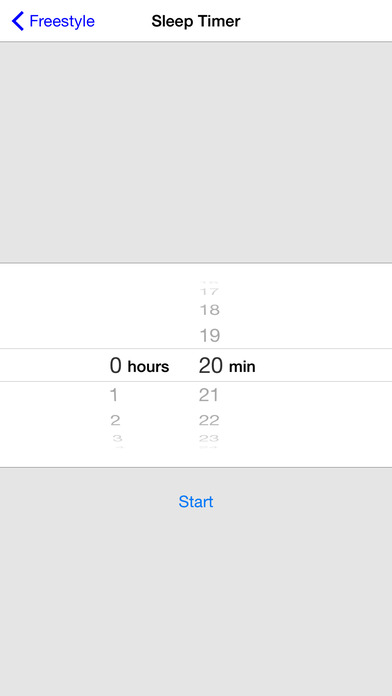The height and width of the screenshot is (696, 392).
Task: Select 2 in the hours wheel
Action: tap(115, 420)
